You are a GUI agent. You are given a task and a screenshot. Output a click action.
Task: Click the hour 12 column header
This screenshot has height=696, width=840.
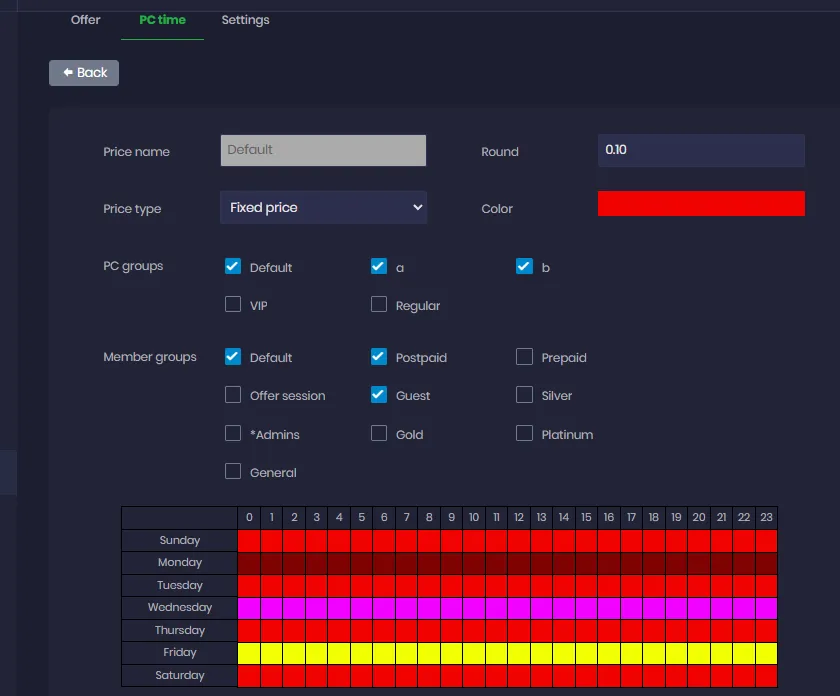[x=519, y=518]
